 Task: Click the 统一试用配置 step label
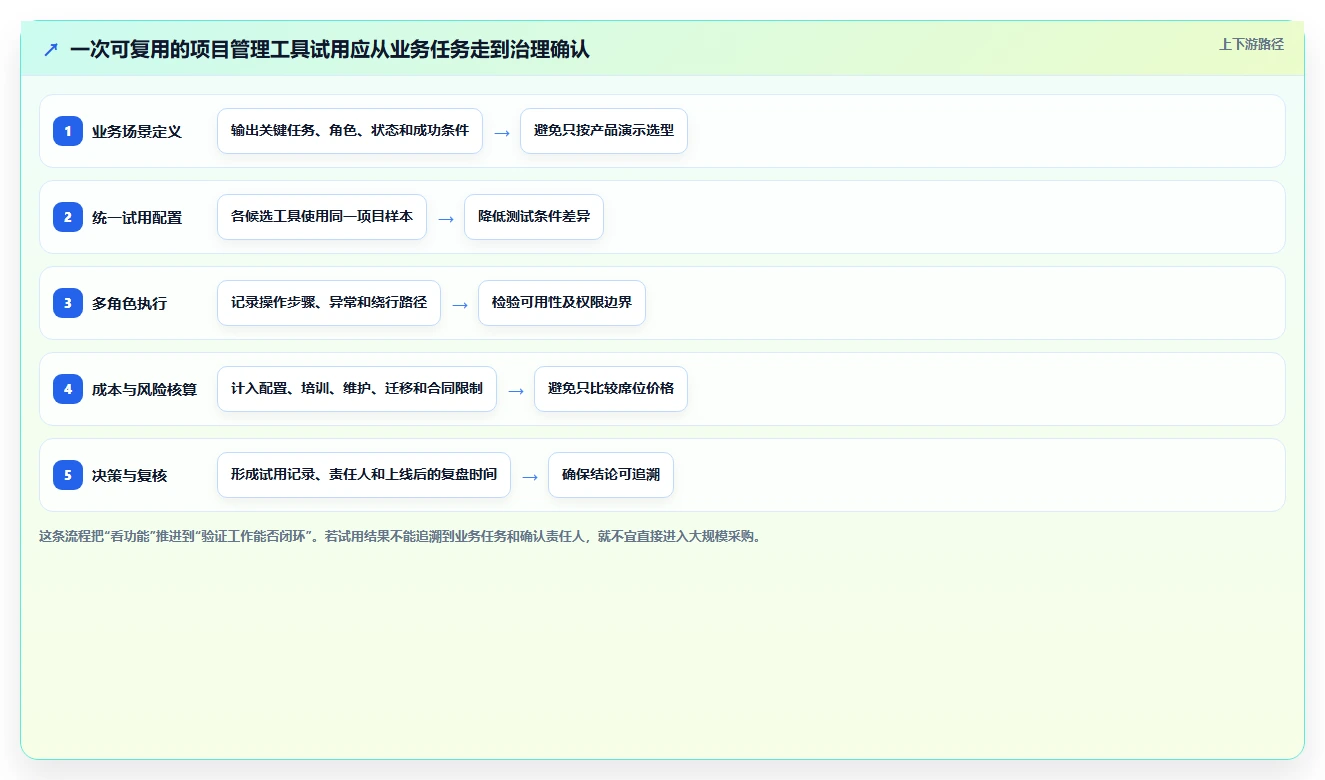[137, 218]
